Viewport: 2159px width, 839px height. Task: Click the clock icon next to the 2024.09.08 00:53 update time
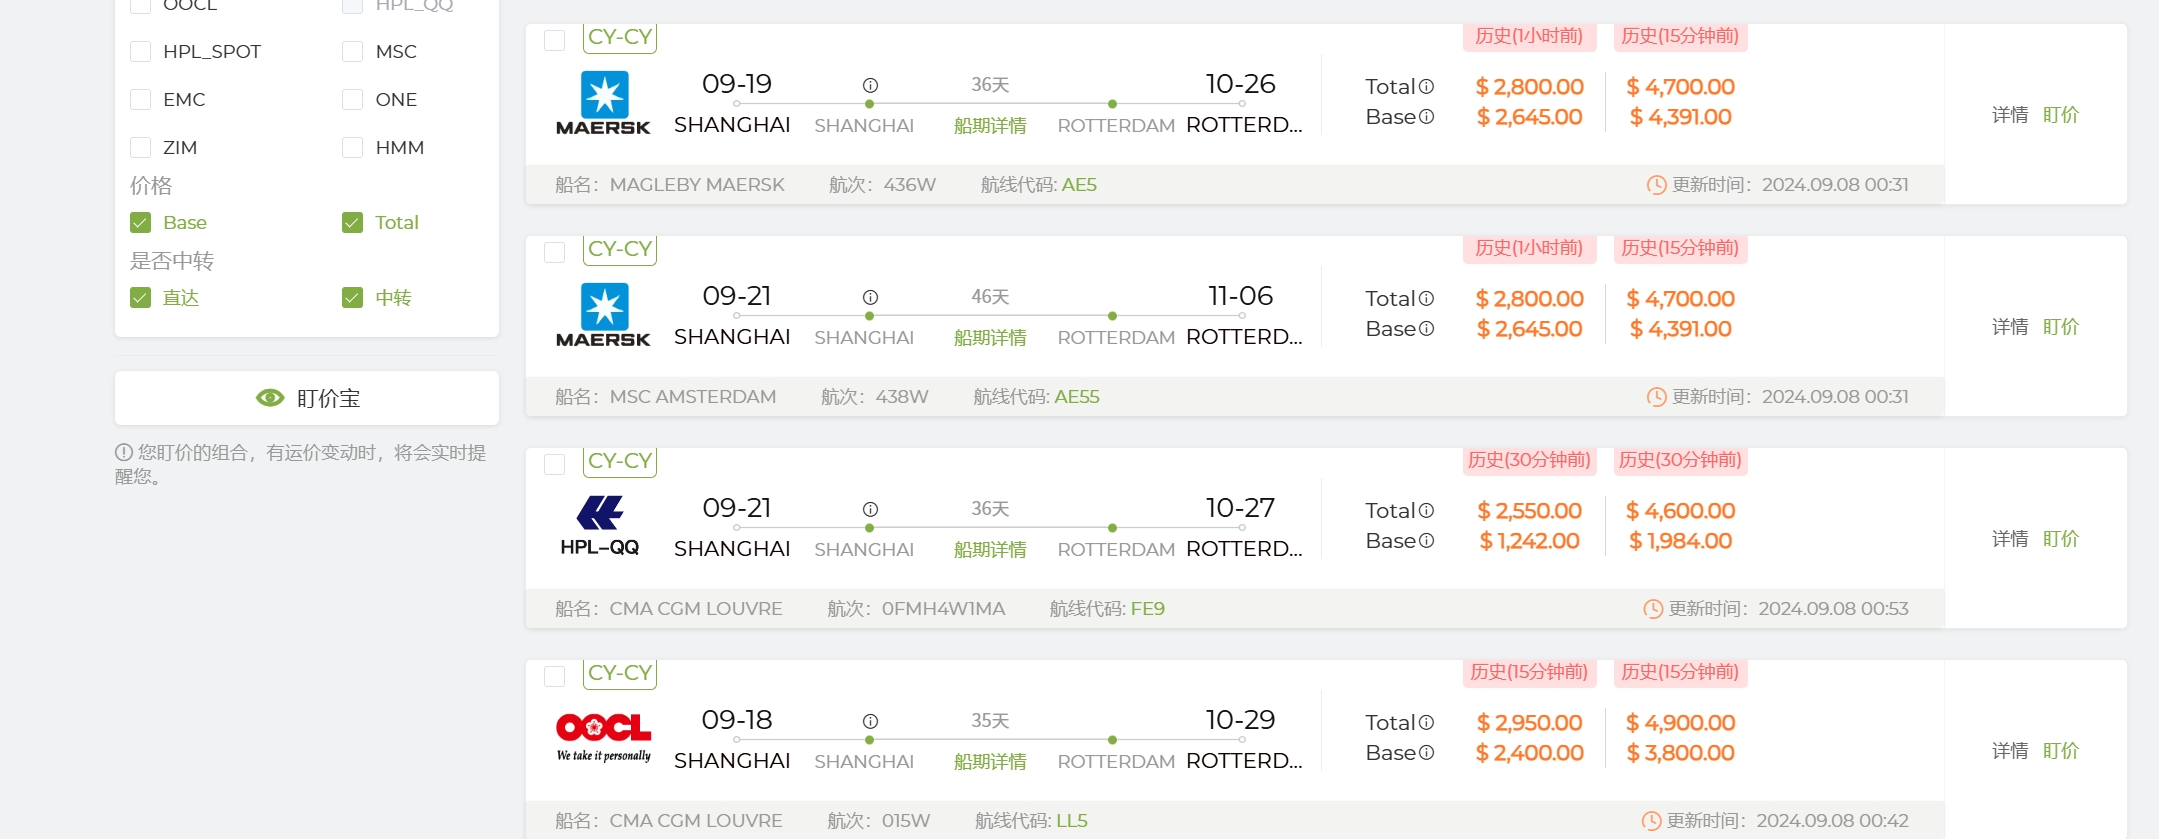coord(1653,609)
